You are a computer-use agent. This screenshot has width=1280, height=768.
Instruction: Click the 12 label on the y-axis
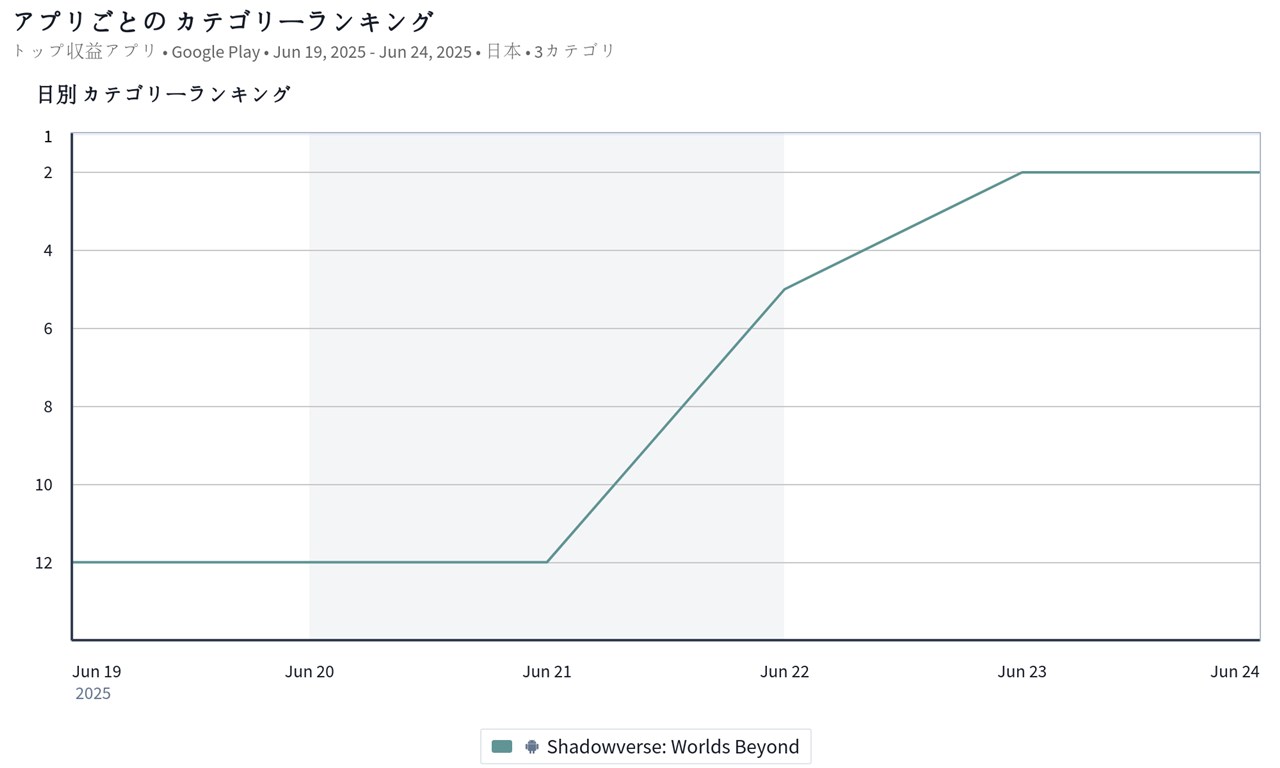(x=44, y=562)
